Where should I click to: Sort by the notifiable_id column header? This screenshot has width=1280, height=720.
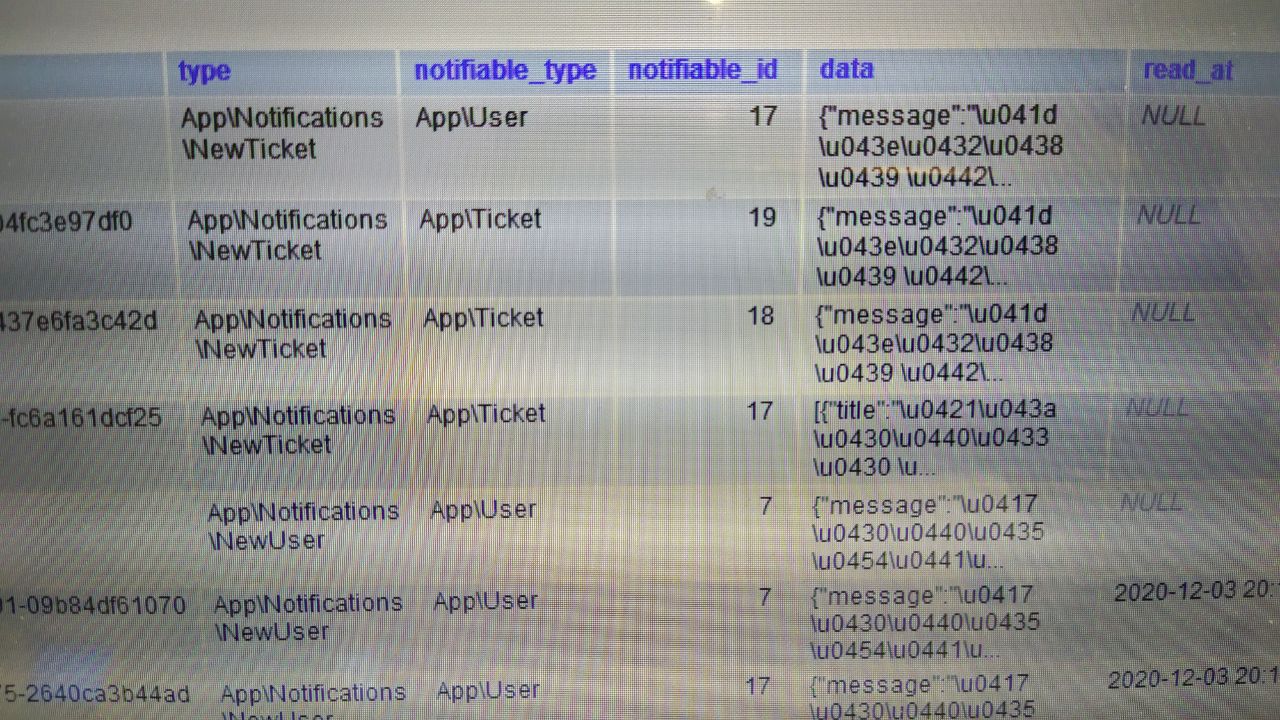pos(702,70)
